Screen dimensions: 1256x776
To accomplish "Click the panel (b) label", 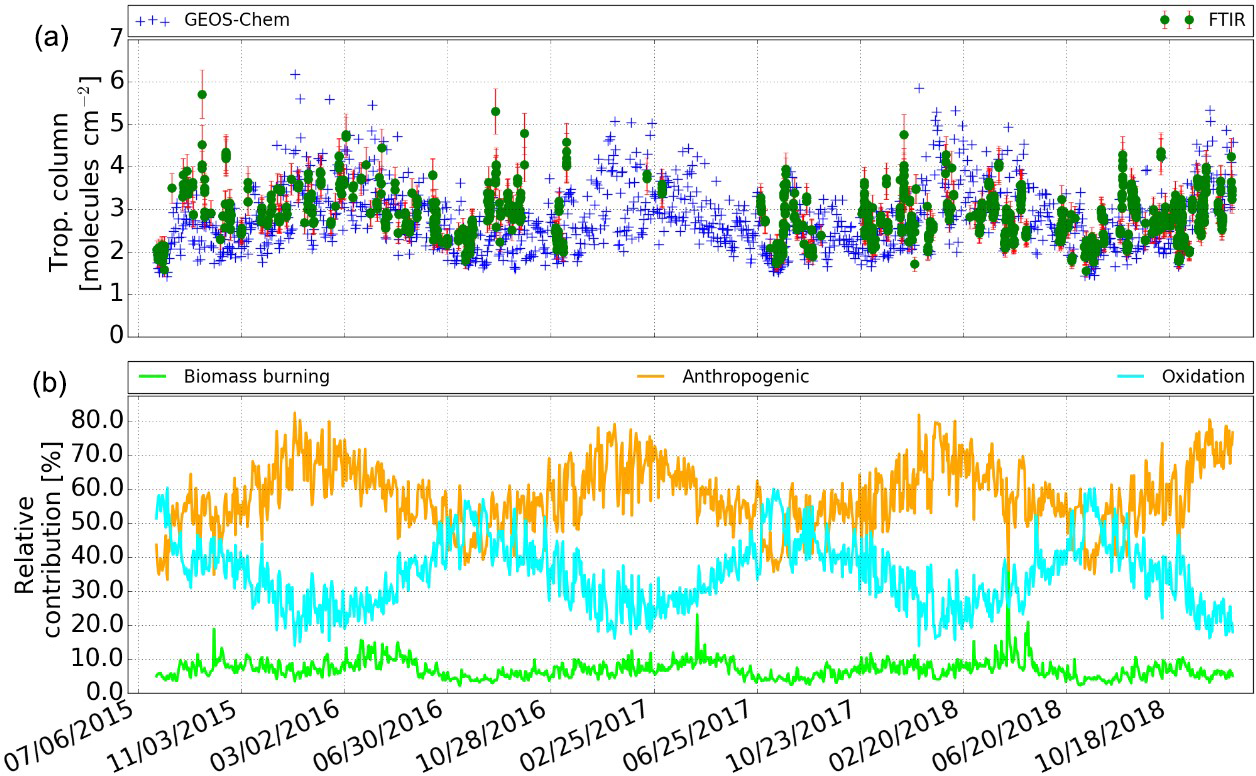I will coord(51,382).
